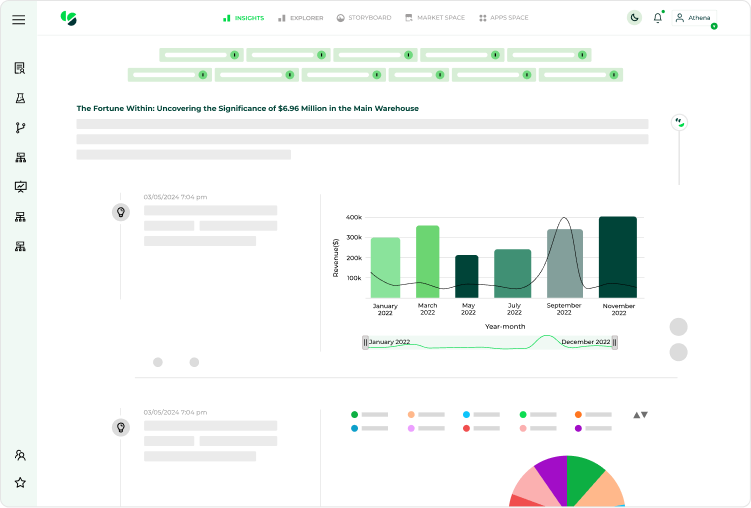
Task: Open the document search sidebar icon
Action: click(20, 68)
